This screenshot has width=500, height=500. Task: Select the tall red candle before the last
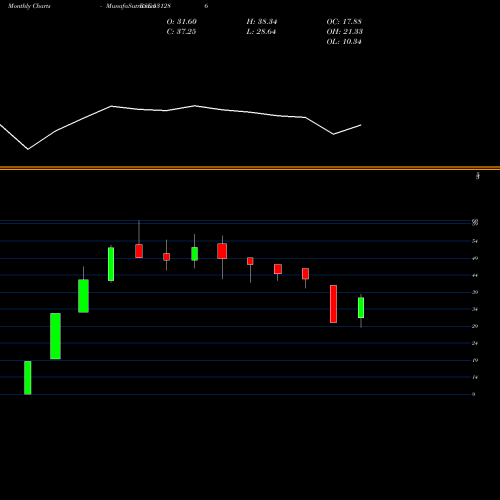333,304
